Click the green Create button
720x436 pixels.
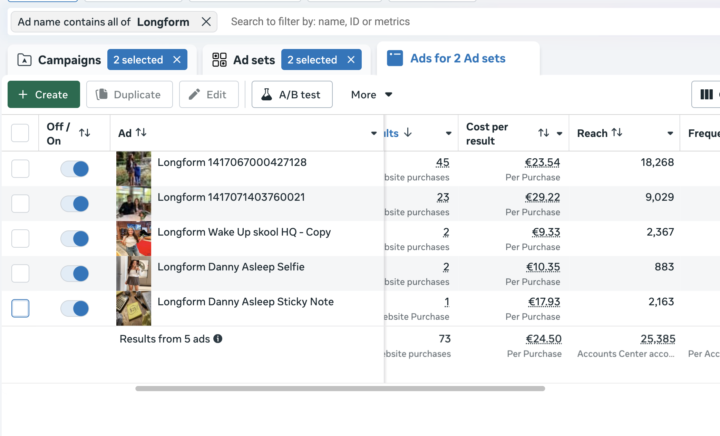[44, 95]
